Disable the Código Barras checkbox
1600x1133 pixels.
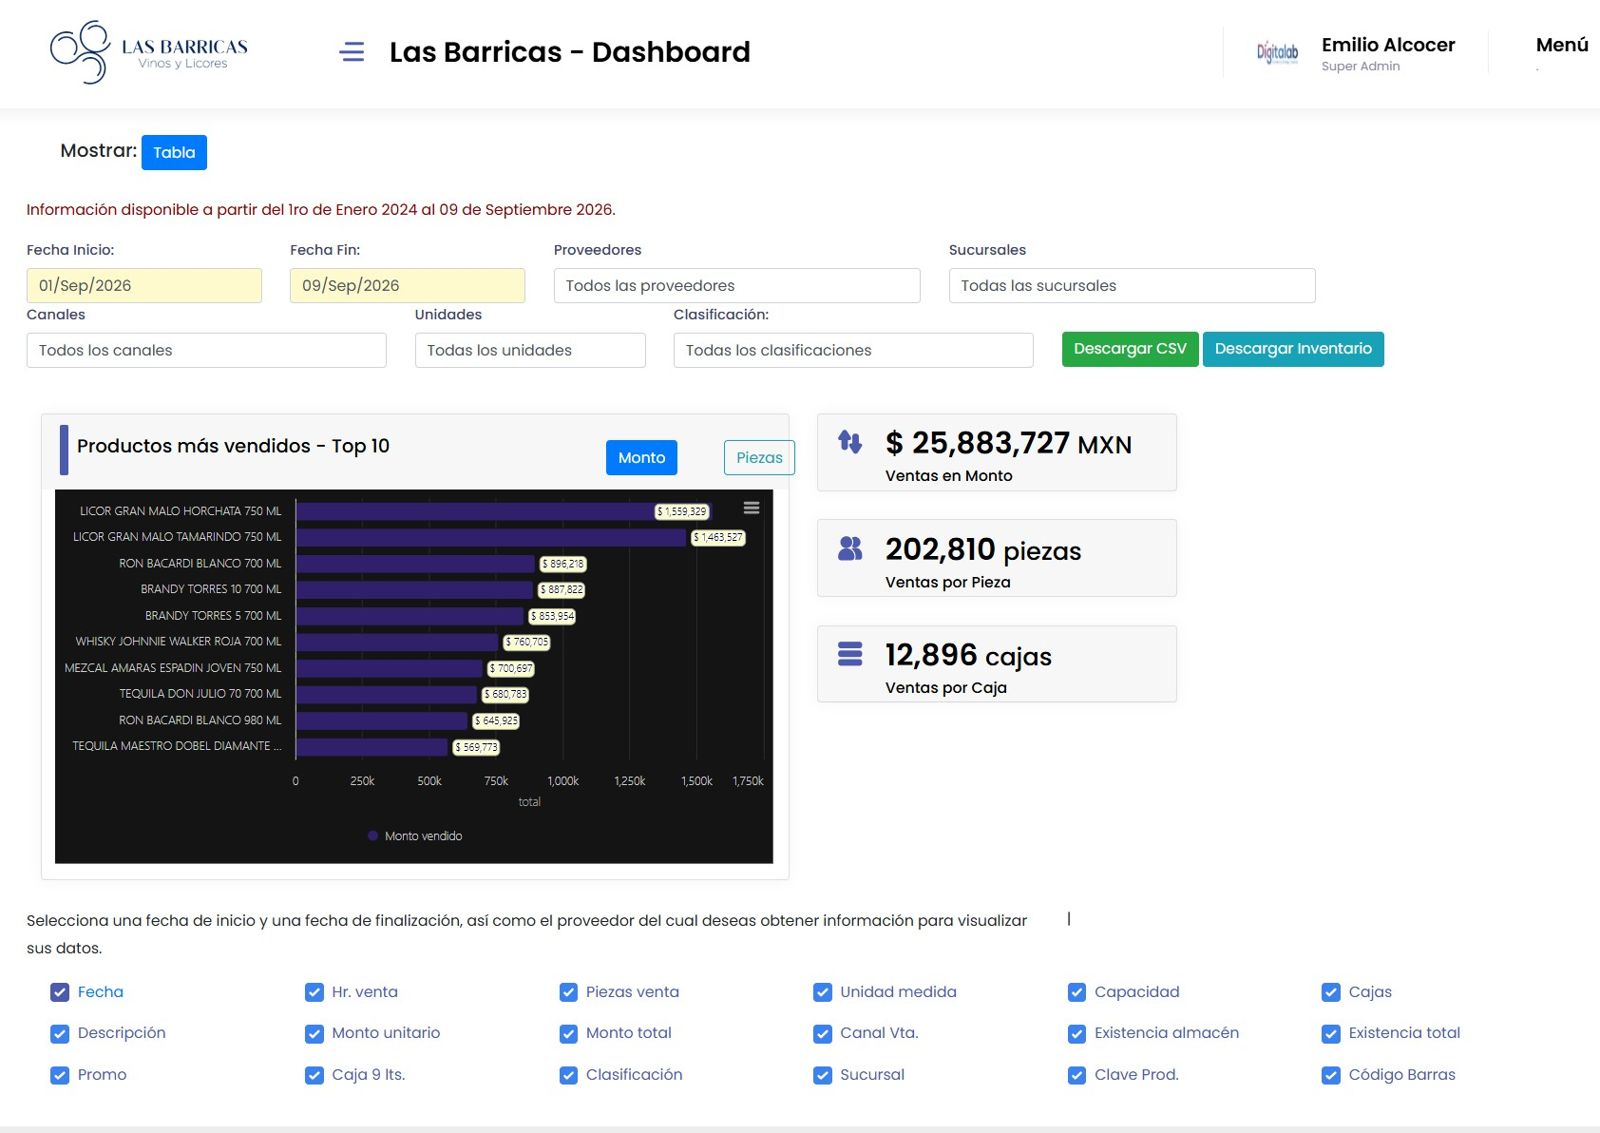1330,1075
